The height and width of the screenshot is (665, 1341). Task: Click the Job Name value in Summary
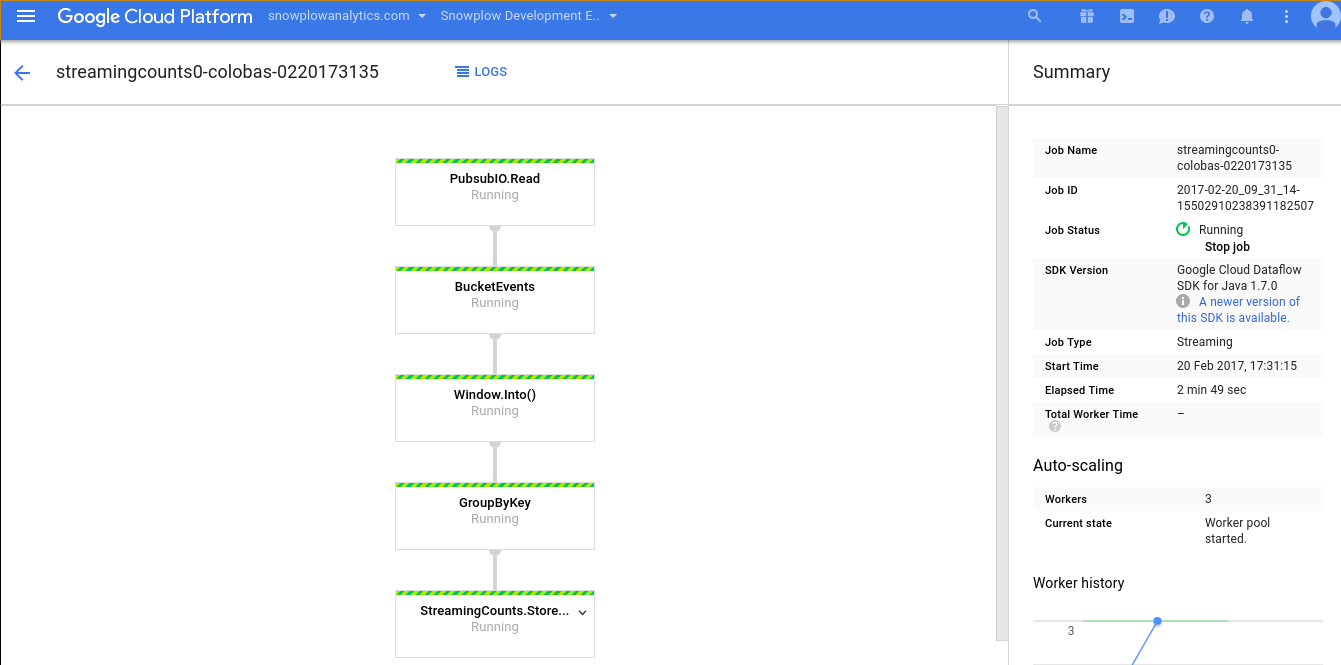(x=1235, y=158)
